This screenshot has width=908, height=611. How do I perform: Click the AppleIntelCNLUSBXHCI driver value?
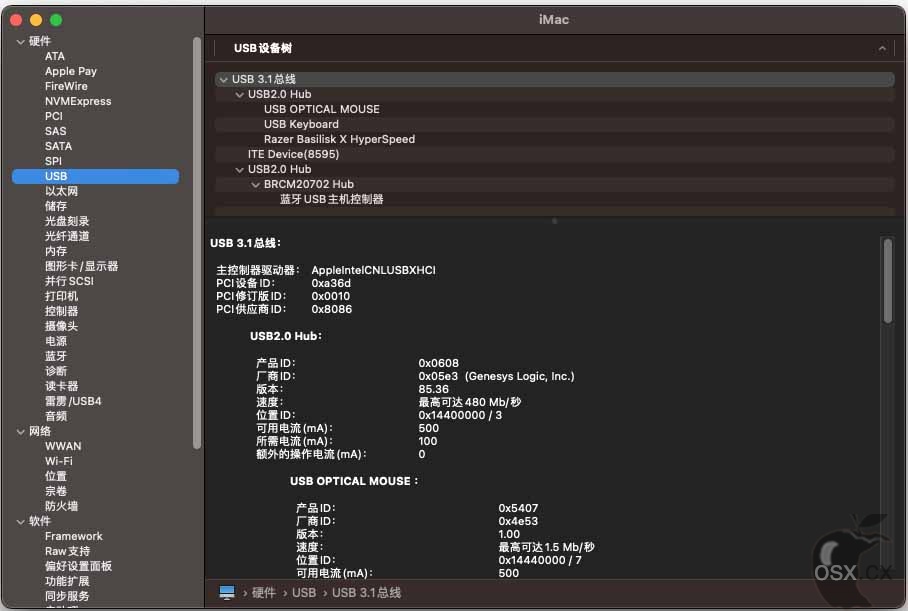tap(374, 270)
